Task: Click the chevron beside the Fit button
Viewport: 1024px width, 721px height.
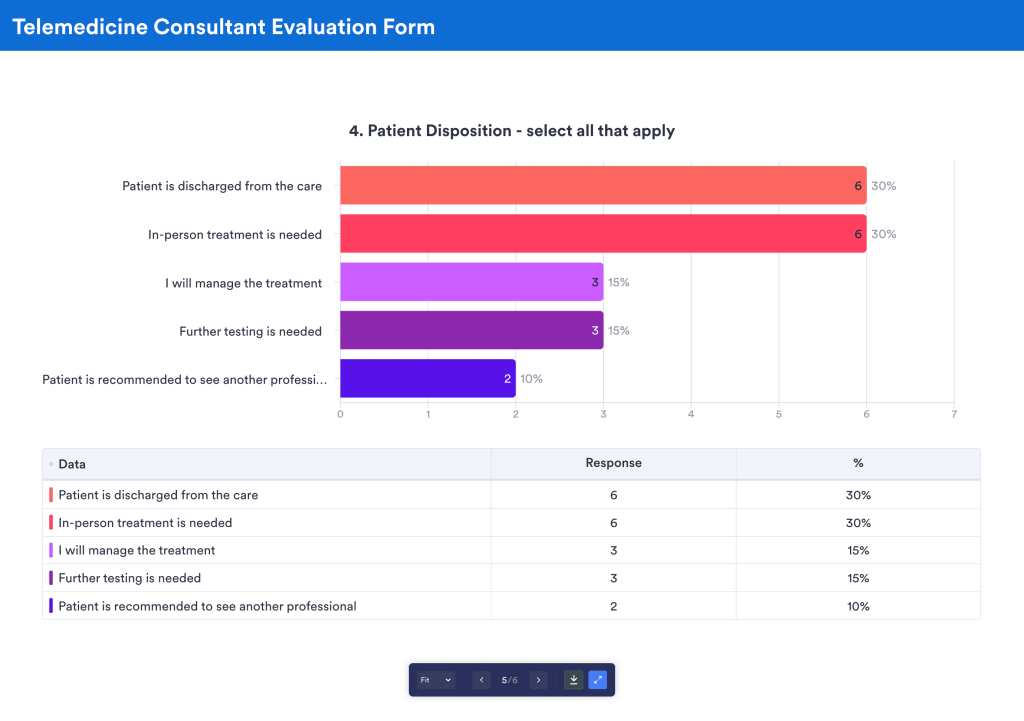Action: 448,679
